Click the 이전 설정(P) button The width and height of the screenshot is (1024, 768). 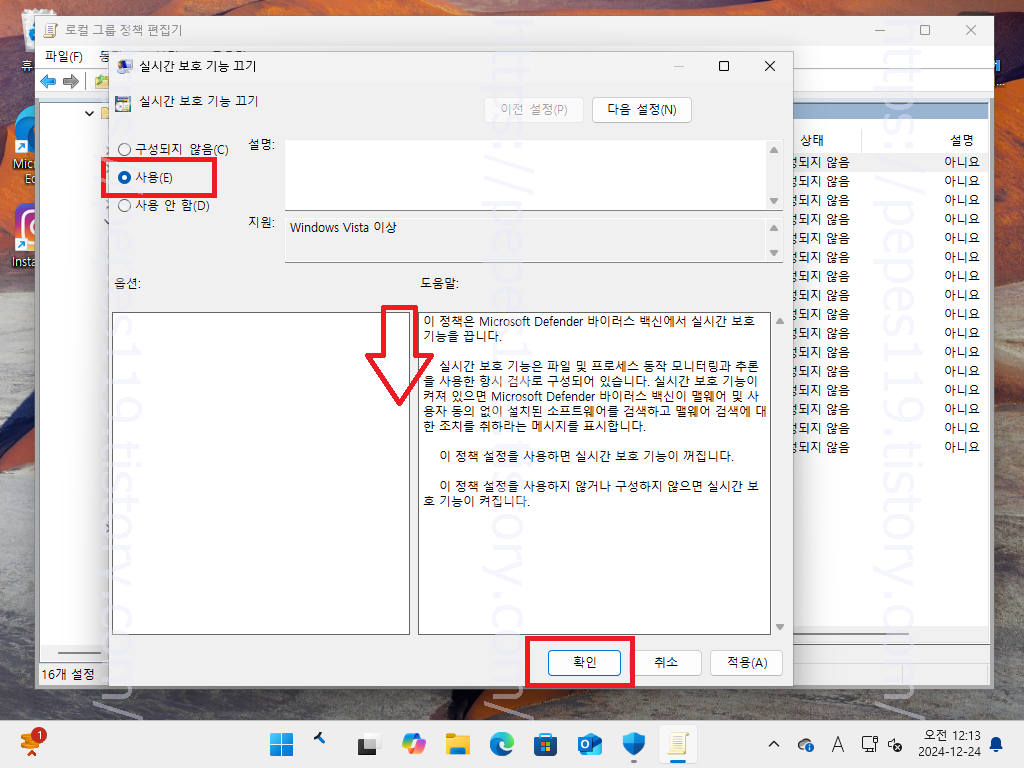point(534,110)
